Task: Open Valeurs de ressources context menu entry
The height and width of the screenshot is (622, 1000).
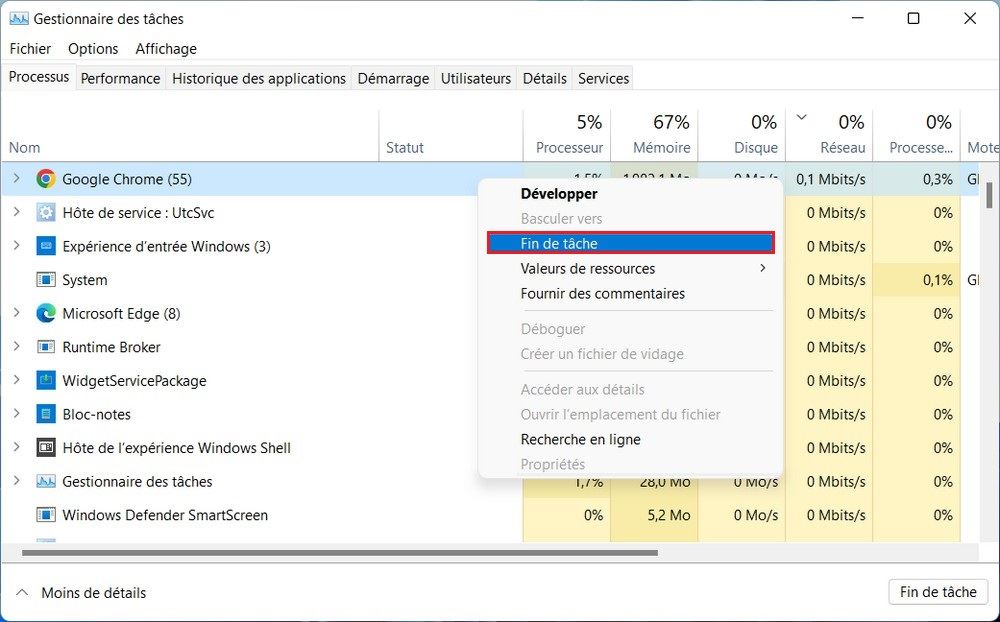Action: (631, 269)
